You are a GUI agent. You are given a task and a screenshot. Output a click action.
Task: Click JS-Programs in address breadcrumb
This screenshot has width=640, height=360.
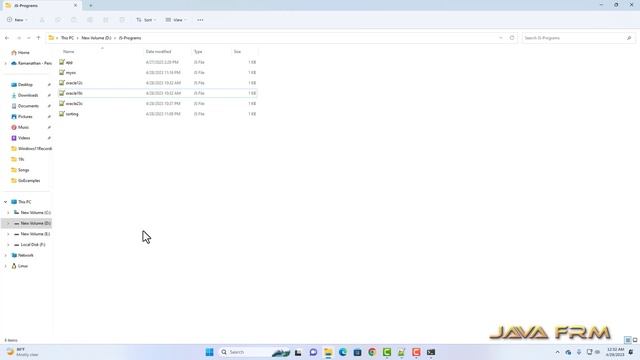tap(130, 38)
